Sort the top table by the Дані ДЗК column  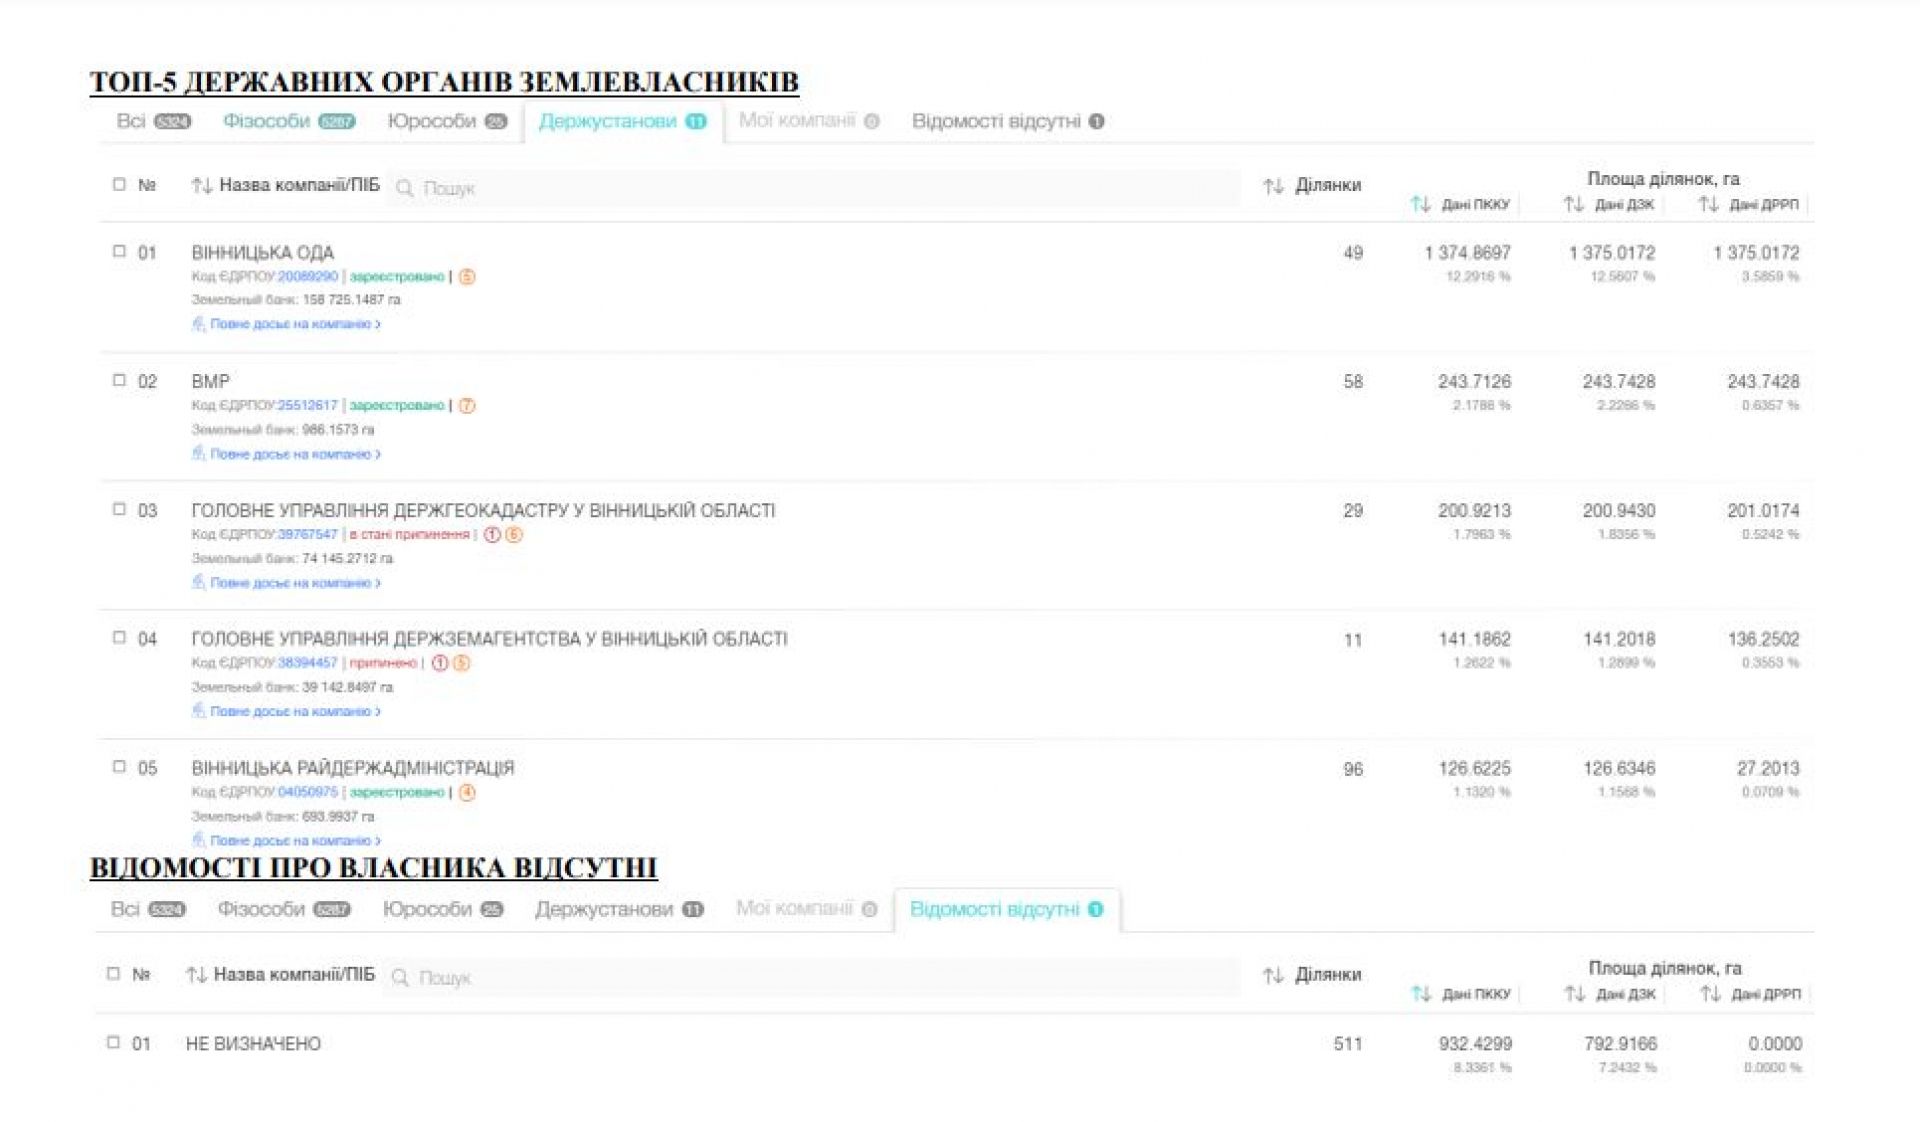click(1573, 204)
